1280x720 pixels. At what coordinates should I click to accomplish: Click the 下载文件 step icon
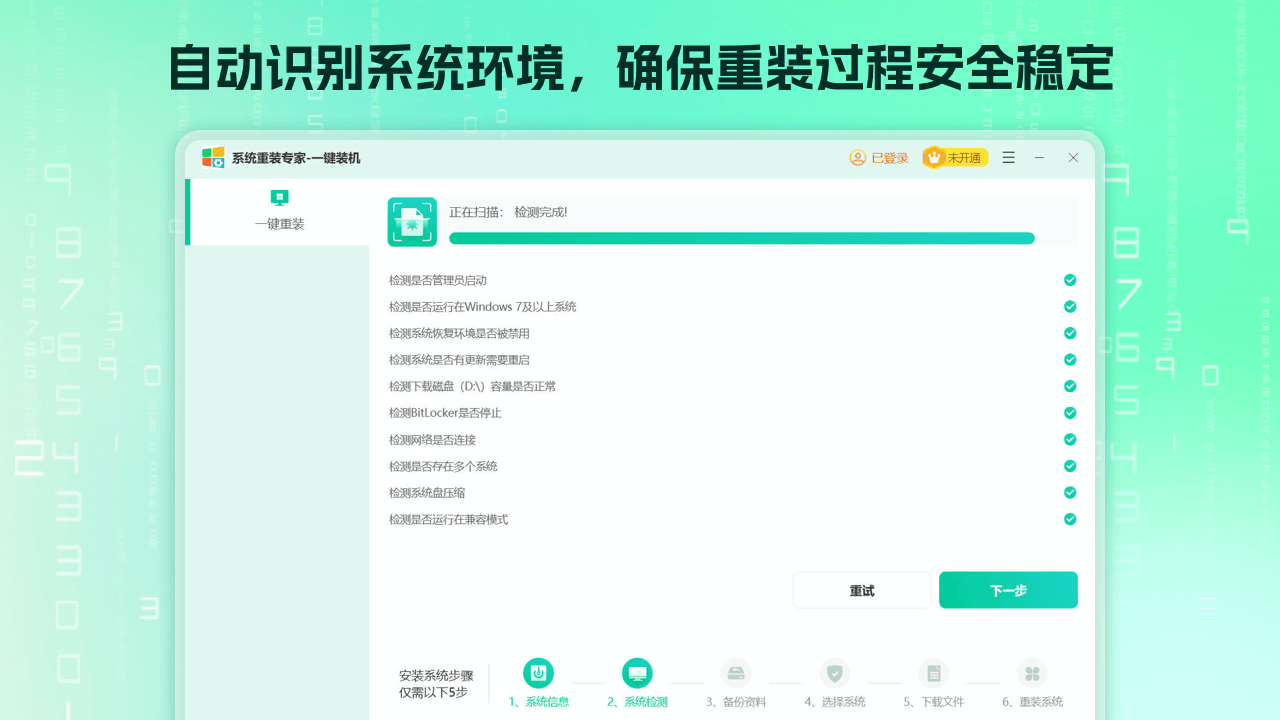coord(934,673)
